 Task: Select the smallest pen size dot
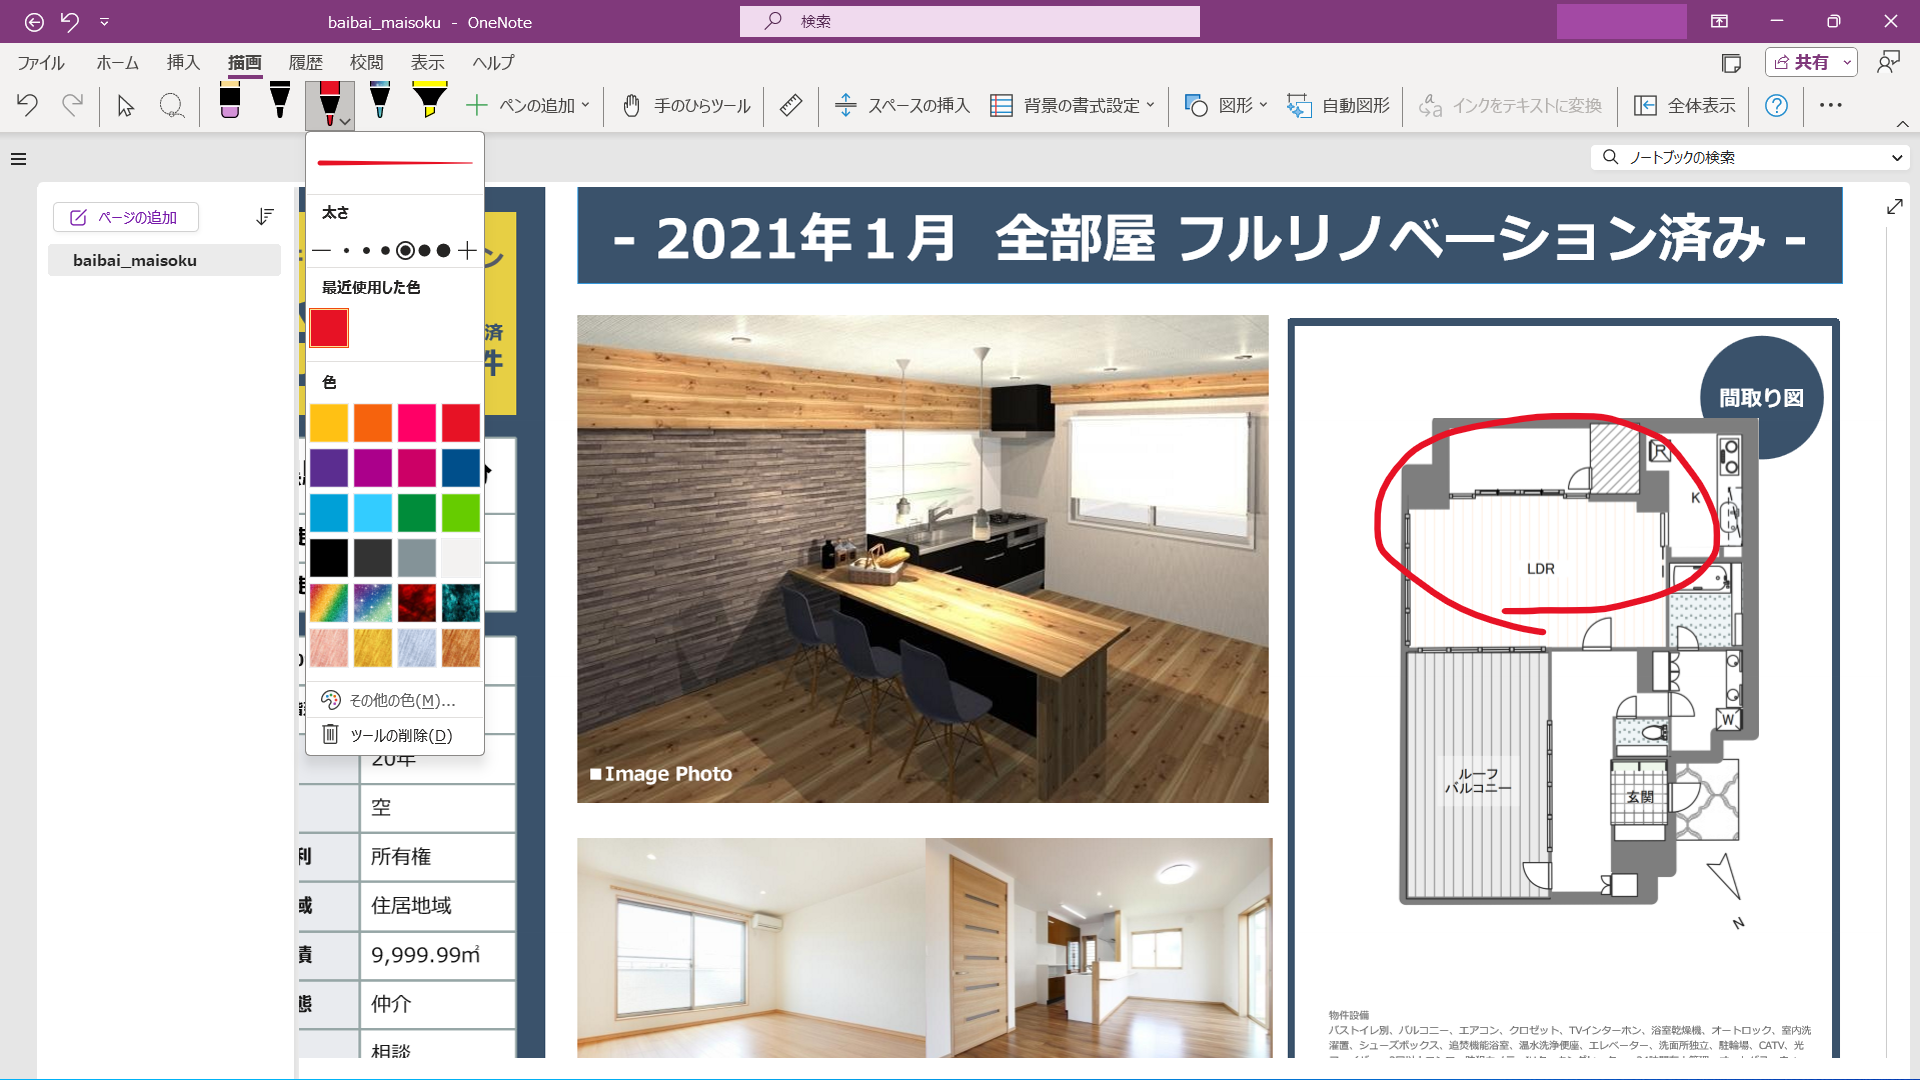coord(346,250)
